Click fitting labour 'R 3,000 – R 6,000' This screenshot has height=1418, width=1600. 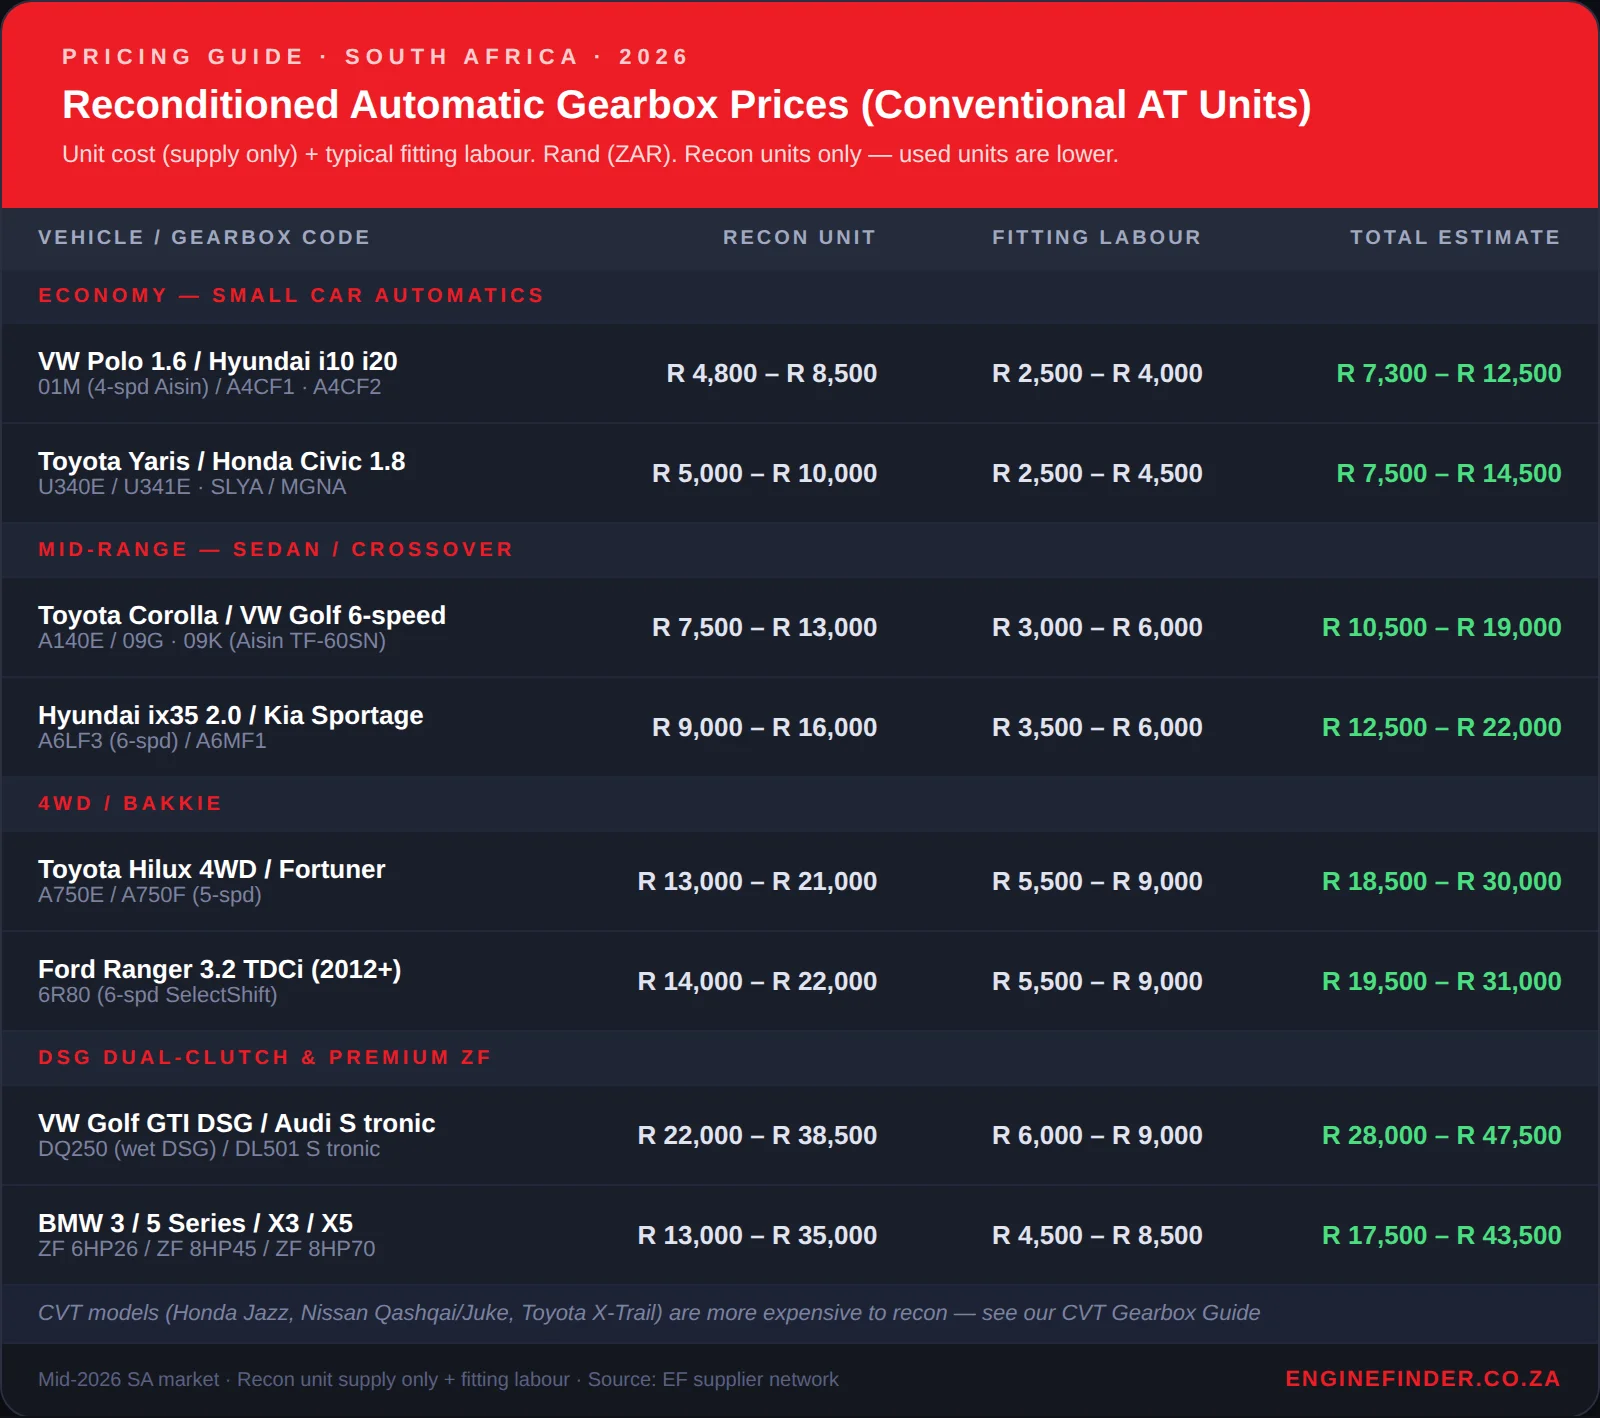coord(1097,627)
